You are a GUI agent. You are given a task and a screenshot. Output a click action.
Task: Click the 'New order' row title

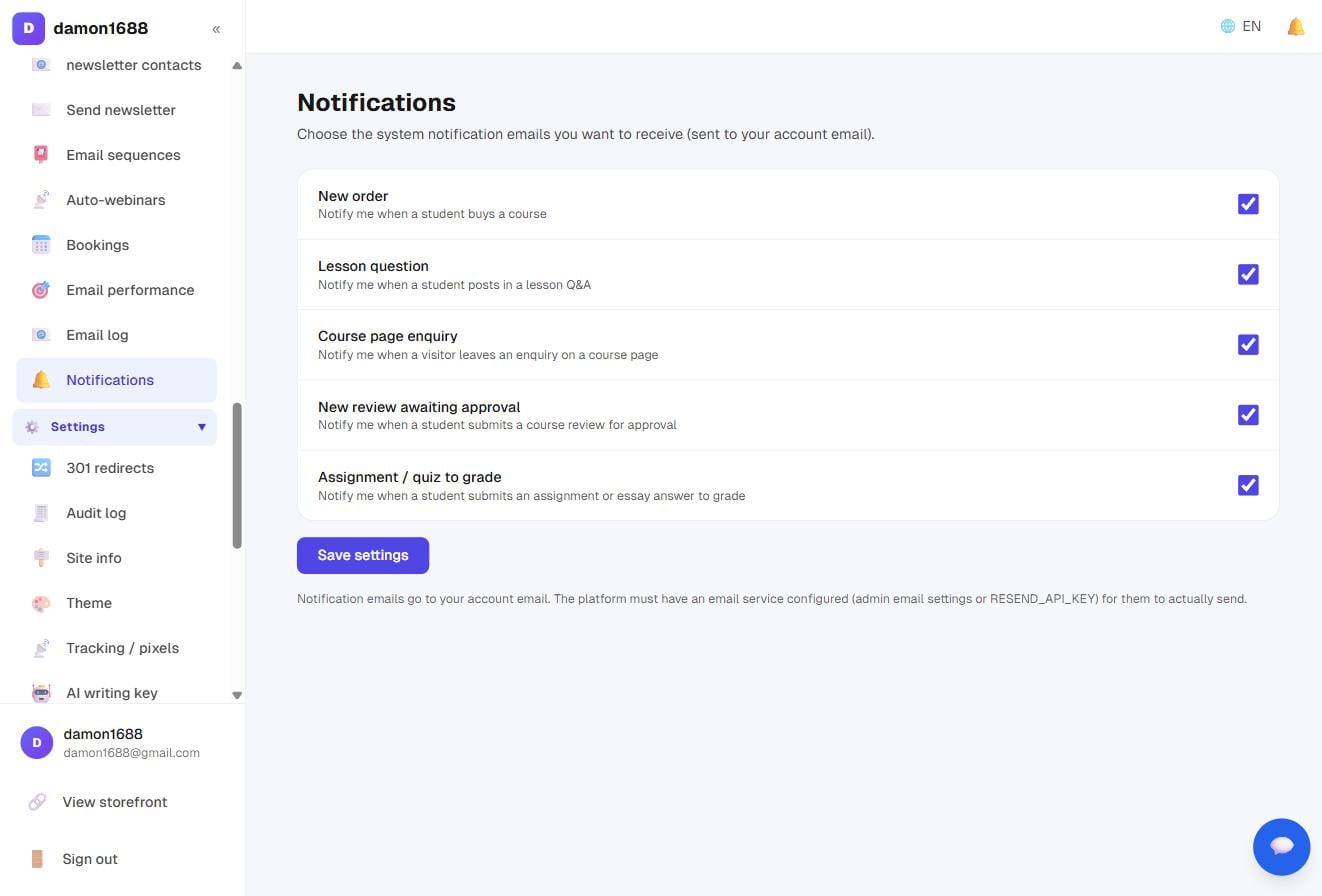point(353,196)
